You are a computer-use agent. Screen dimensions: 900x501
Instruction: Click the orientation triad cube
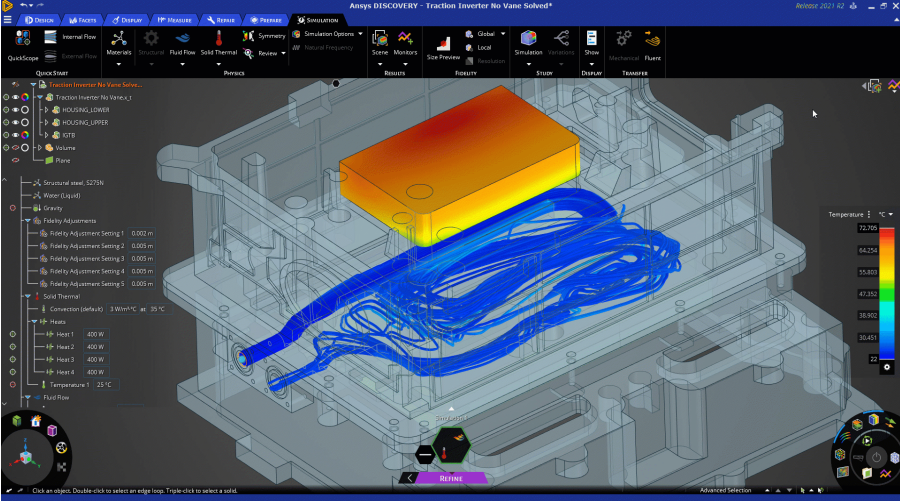[x=25, y=457]
